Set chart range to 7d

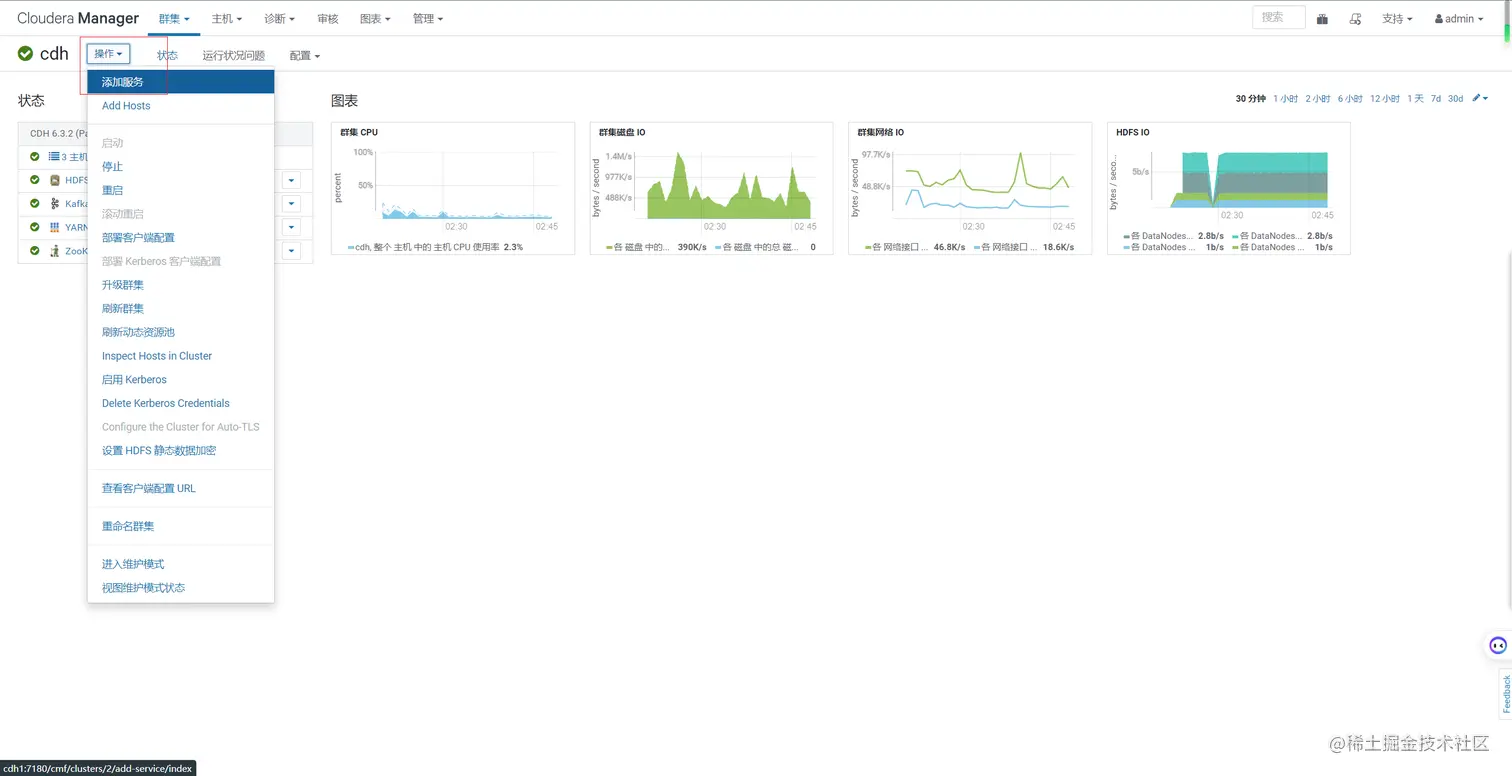click(x=1436, y=99)
